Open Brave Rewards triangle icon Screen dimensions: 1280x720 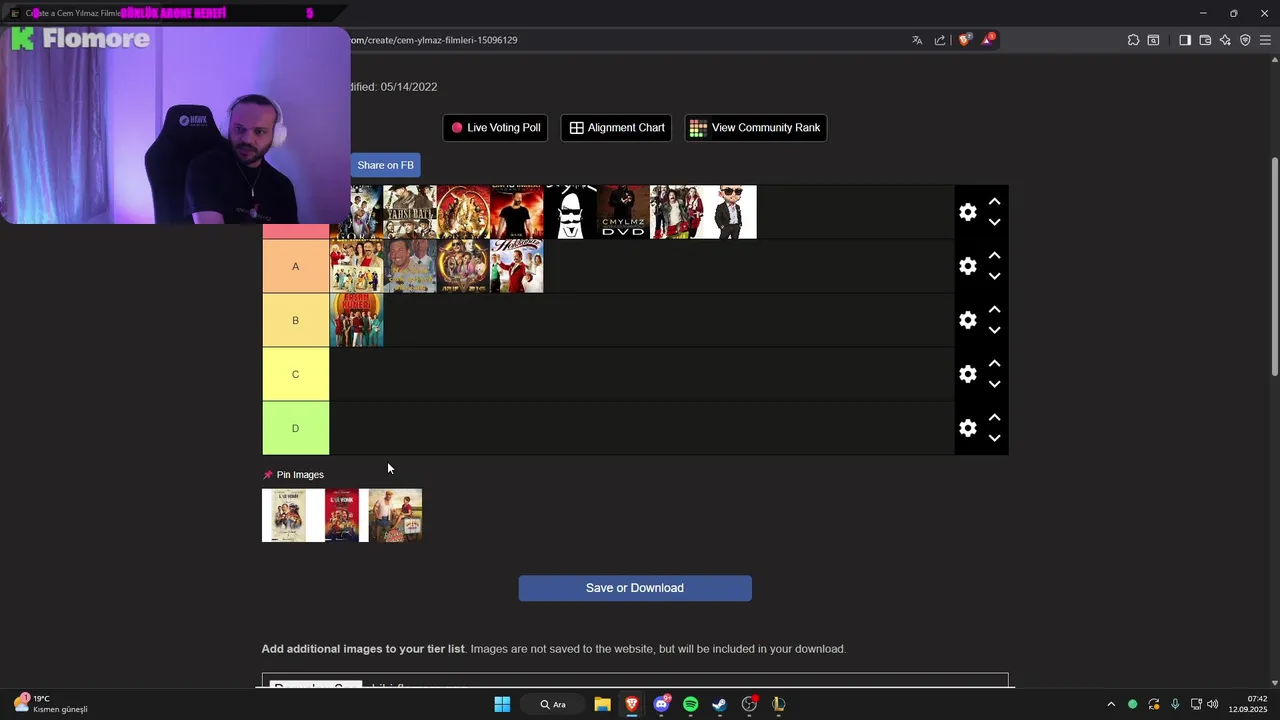point(988,40)
